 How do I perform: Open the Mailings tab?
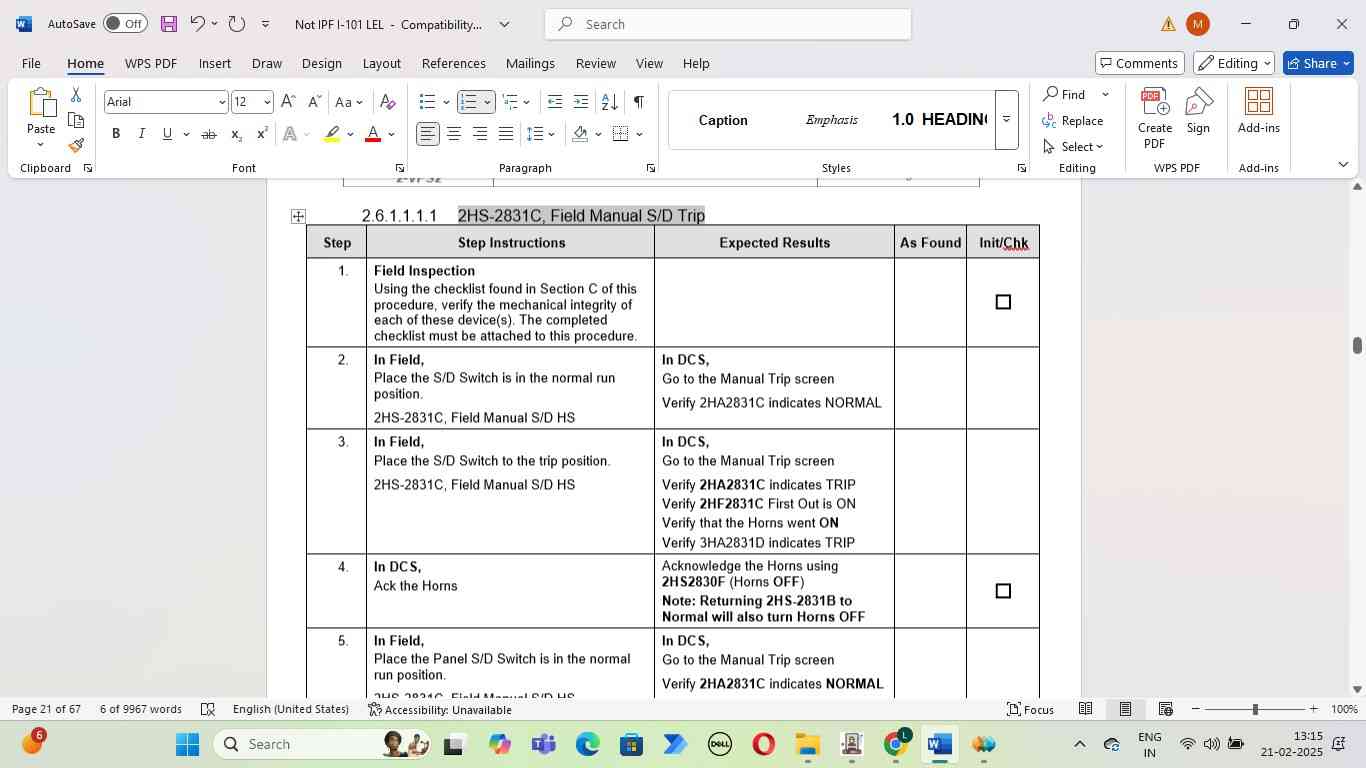click(530, 63)
